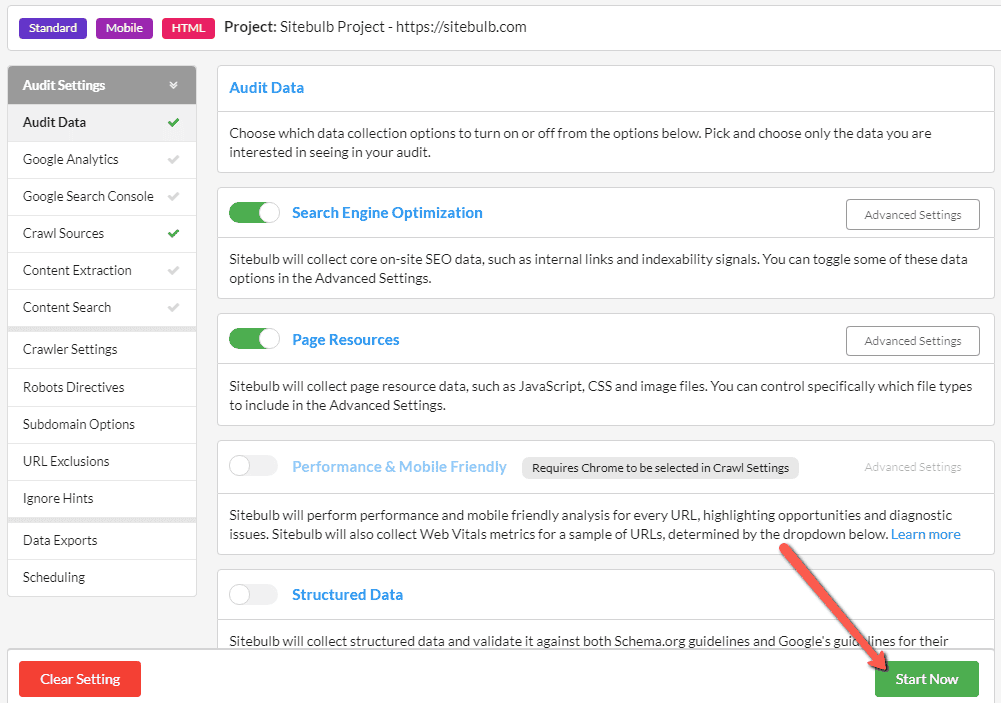Open Robots Directives section
The height and width of the screenshot is (703, 1001).
tap(102, 388)
